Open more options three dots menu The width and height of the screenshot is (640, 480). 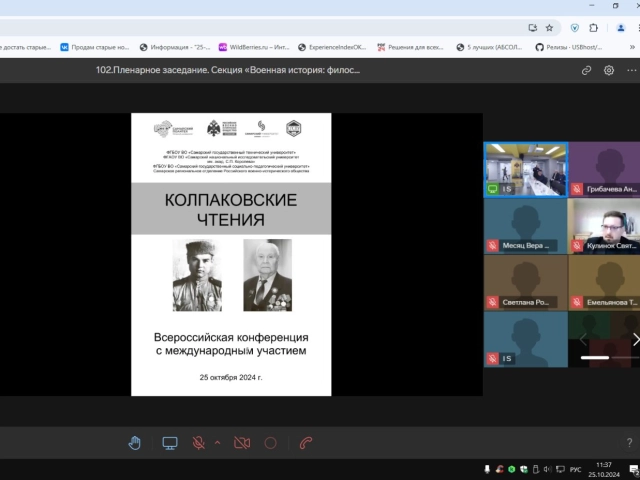[631, 70]
